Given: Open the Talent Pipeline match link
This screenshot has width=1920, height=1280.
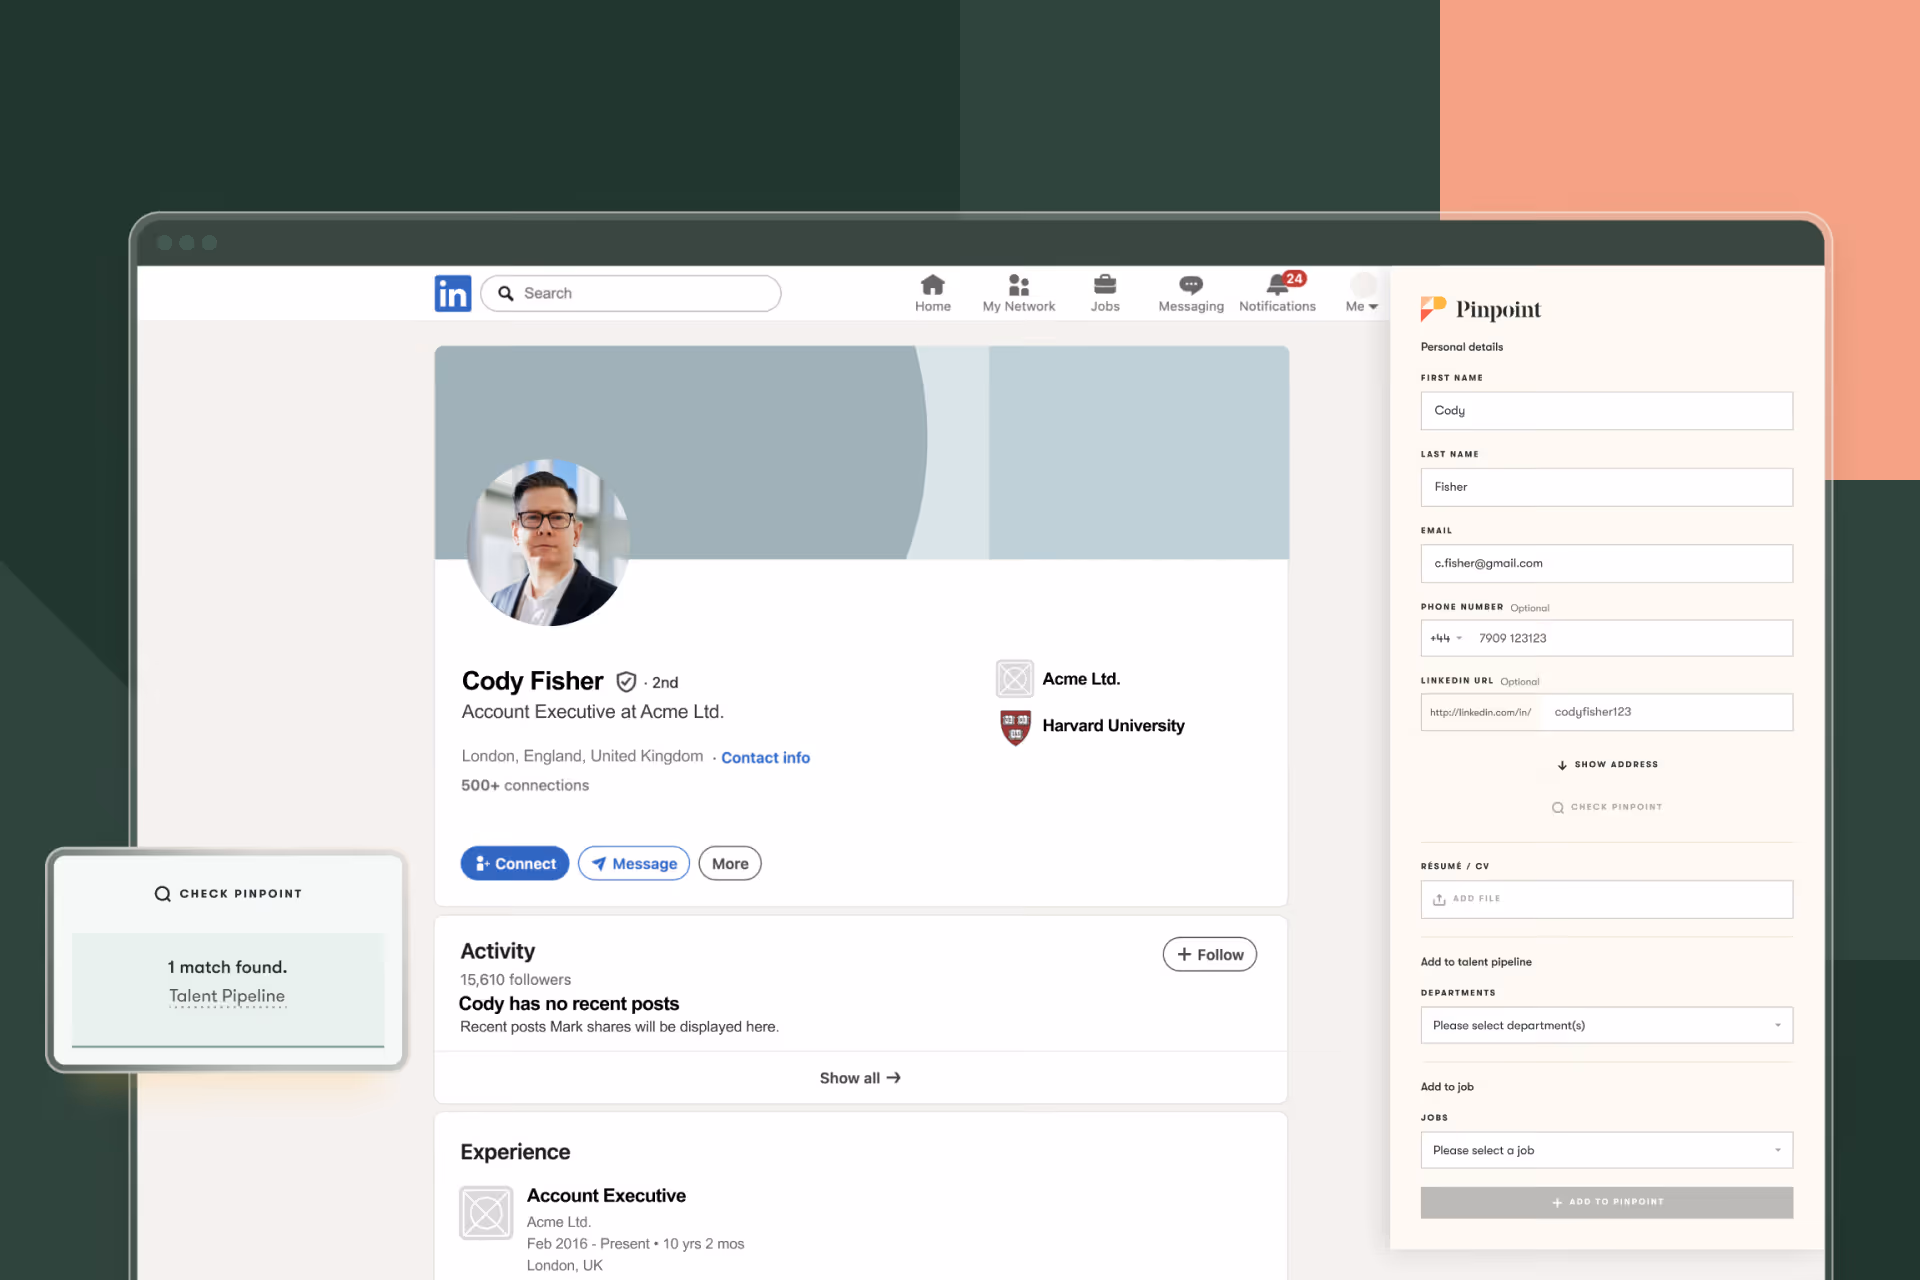Looking at the screenshot, I should (227, 996).
